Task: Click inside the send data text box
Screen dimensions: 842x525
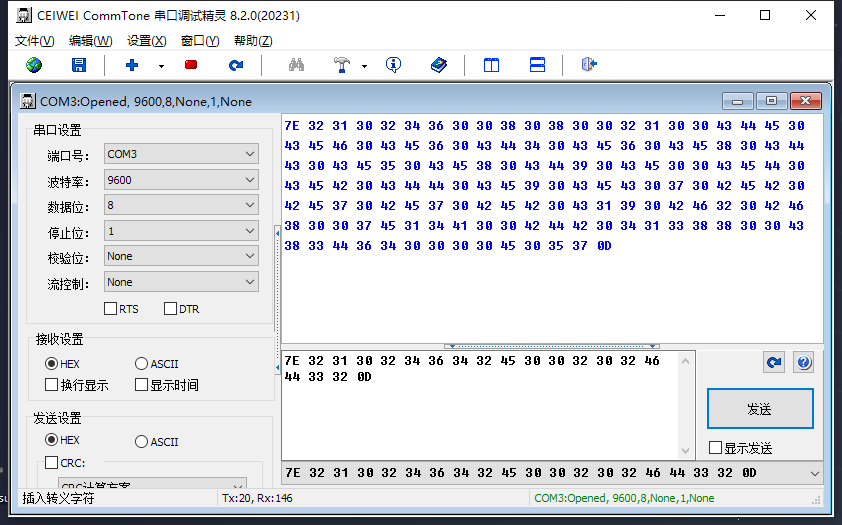Action: 480,410
